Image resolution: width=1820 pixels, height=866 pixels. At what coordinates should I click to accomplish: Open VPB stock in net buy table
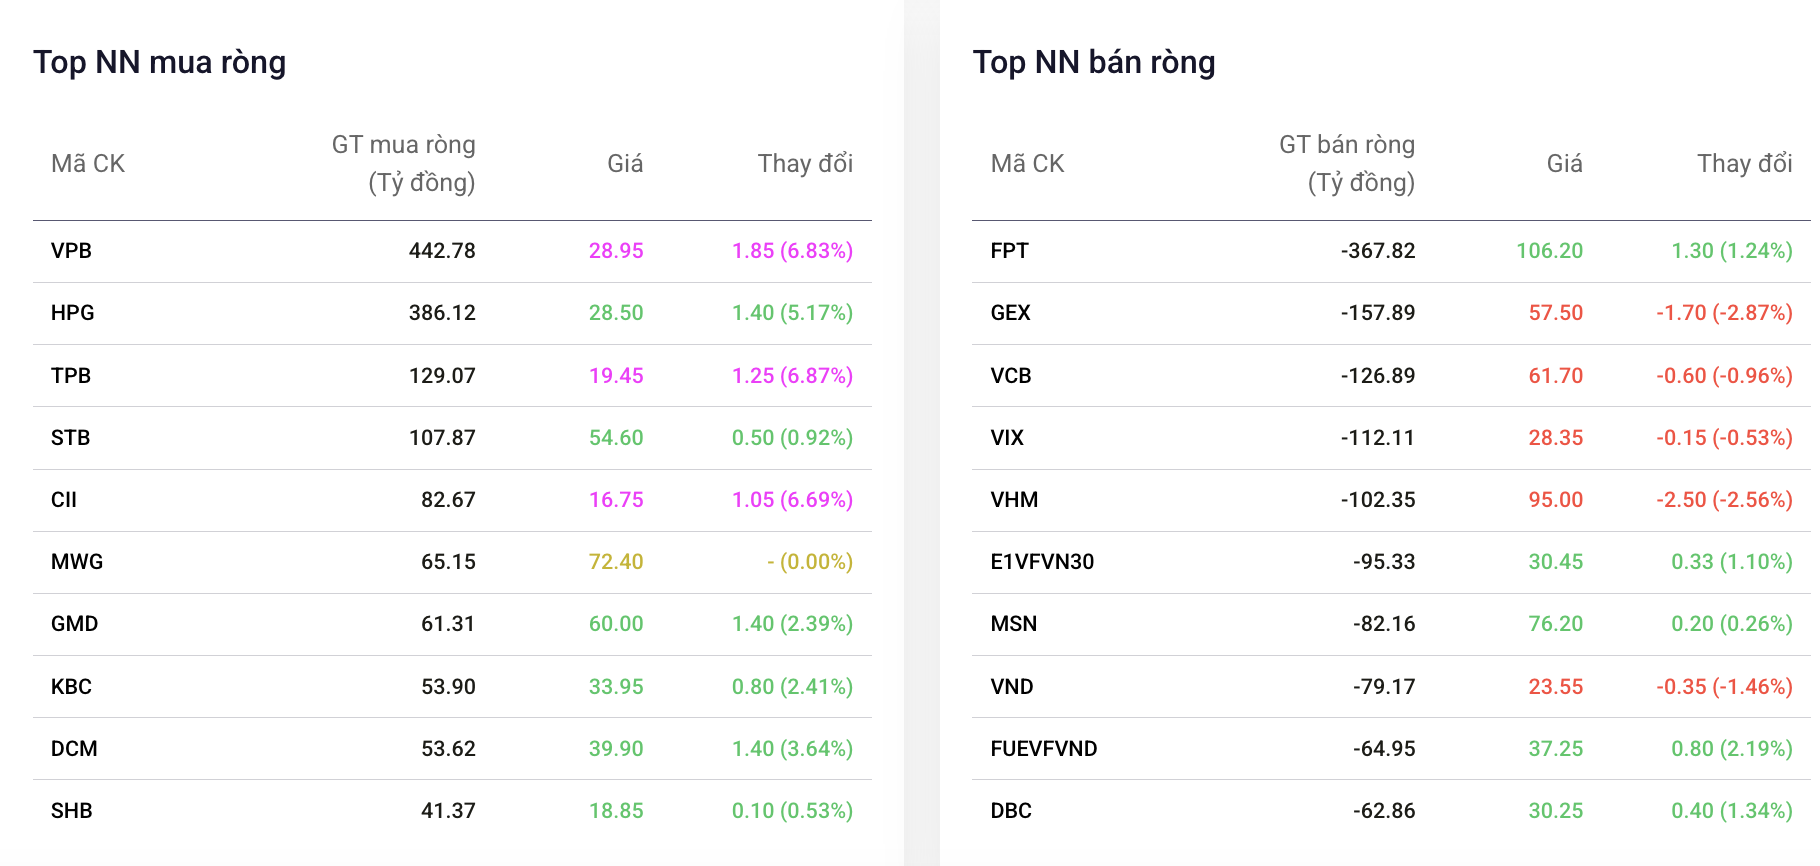coord(71,251)
